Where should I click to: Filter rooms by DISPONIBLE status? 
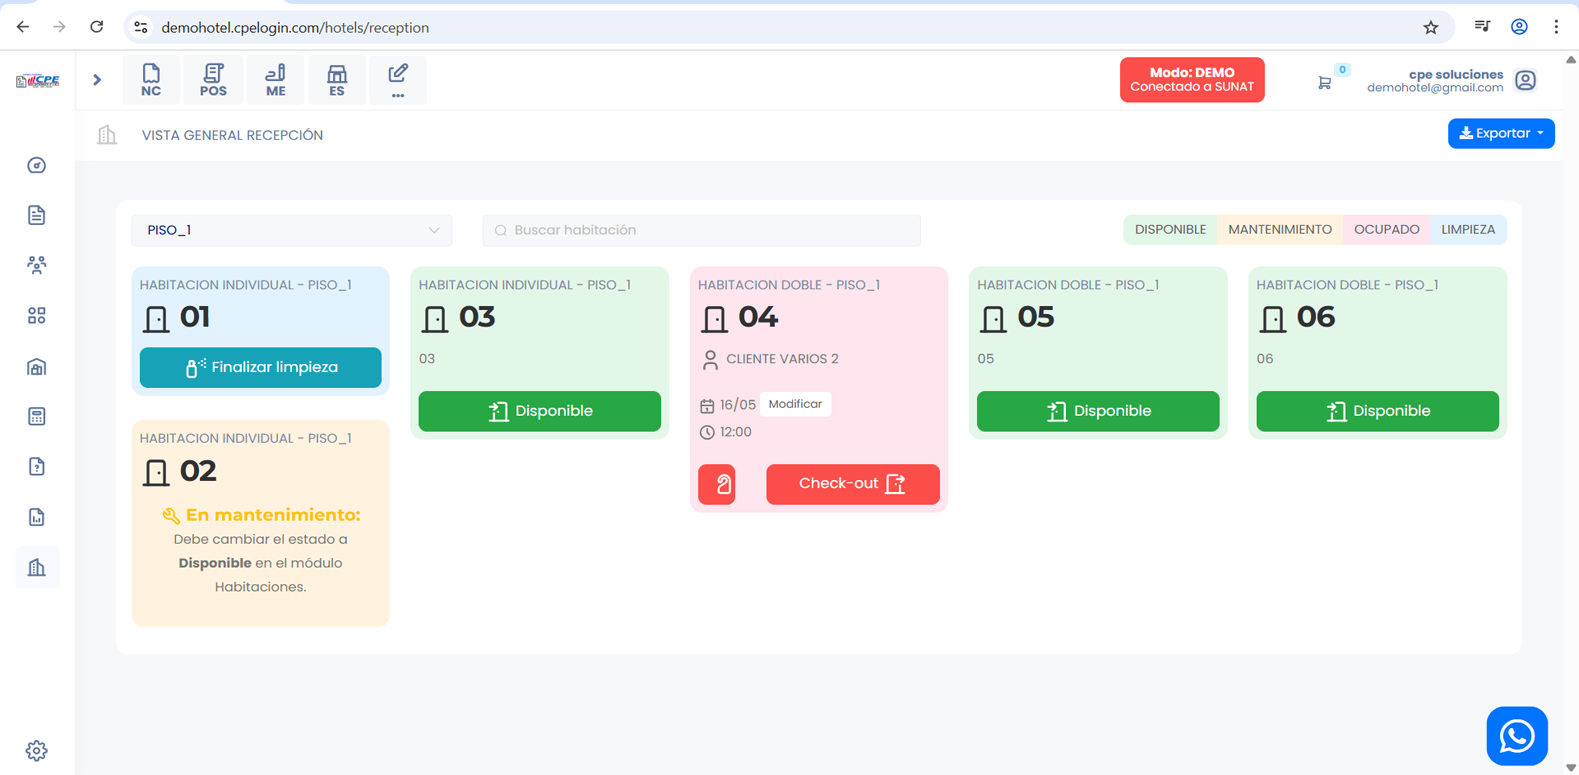click(x=1170, y=230)
